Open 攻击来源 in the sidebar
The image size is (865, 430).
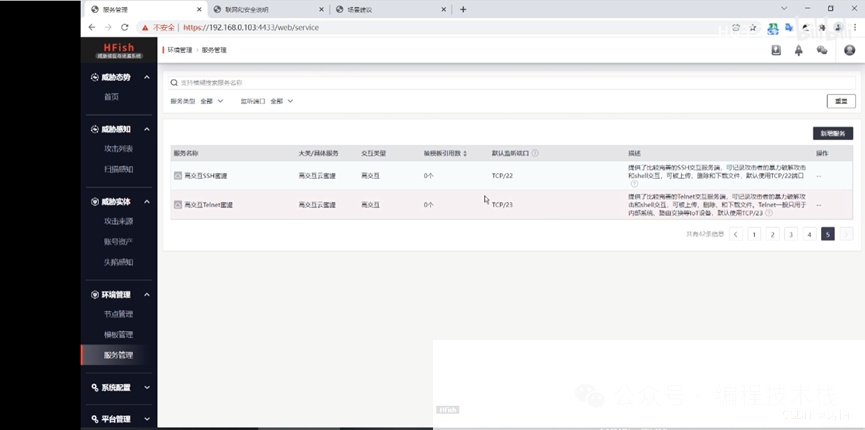point(119,221)
